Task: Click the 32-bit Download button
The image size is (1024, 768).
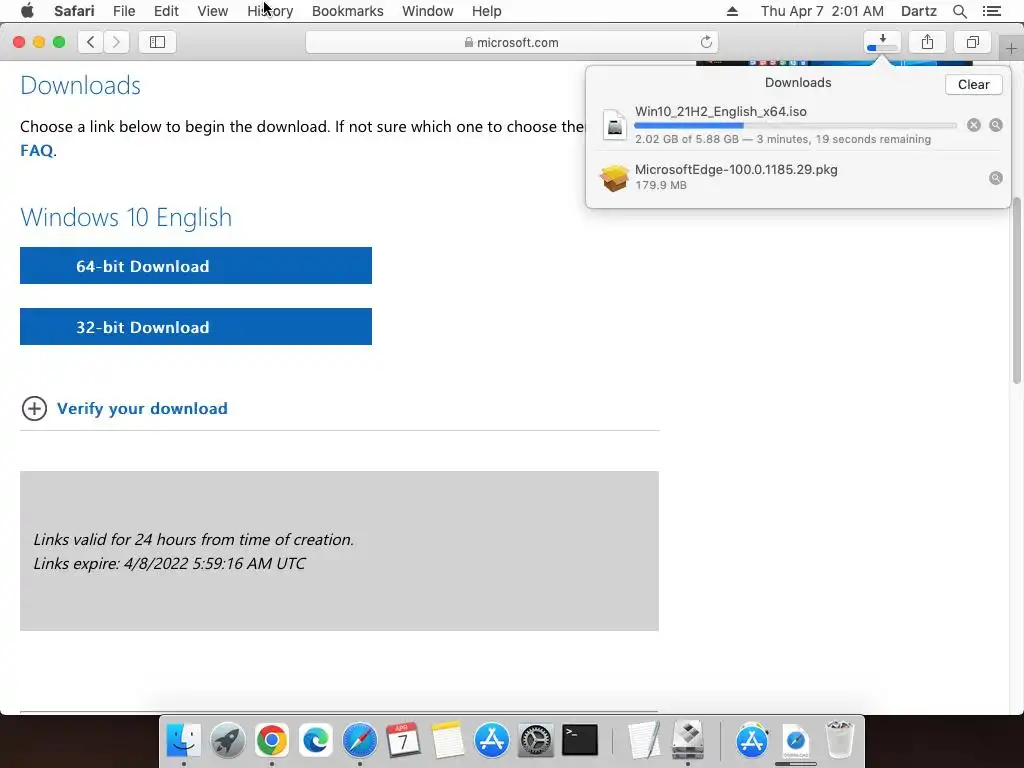Action: click(196, 327)
